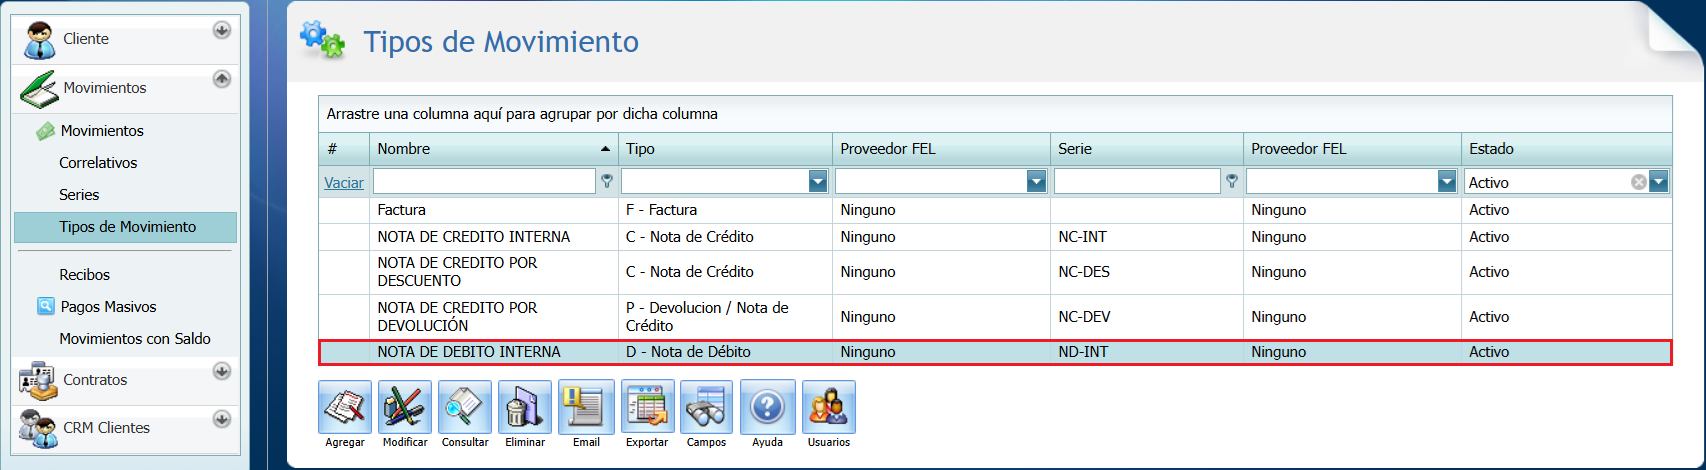This screenshot has width=1706, height=470.
Task: Click the Movimientos book icon in sidebar header
Action: pyautogui.click(x=39, y=88)
